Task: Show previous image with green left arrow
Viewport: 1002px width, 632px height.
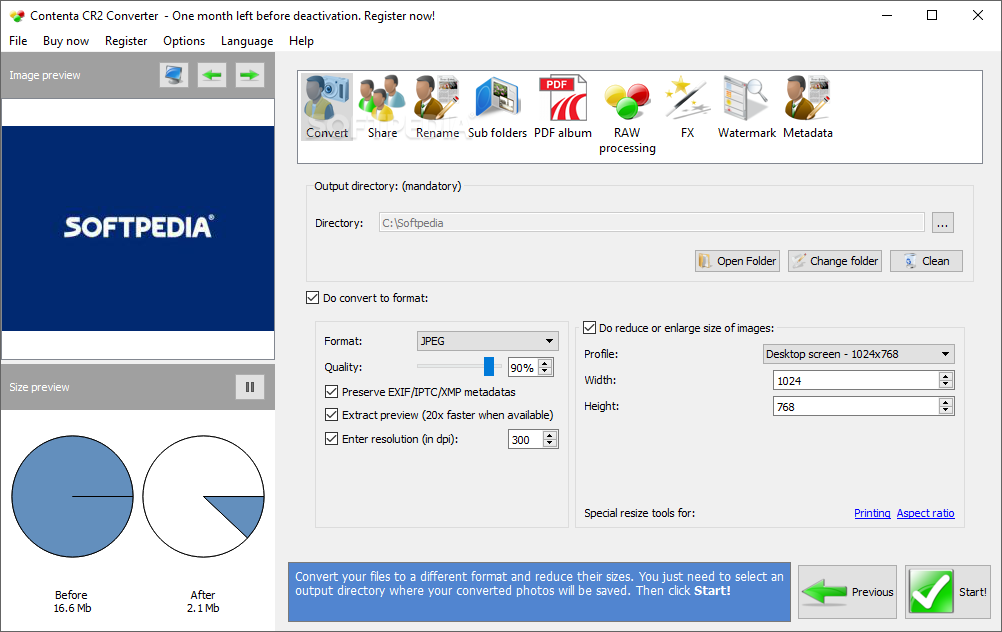Action: tap(212, 75)
